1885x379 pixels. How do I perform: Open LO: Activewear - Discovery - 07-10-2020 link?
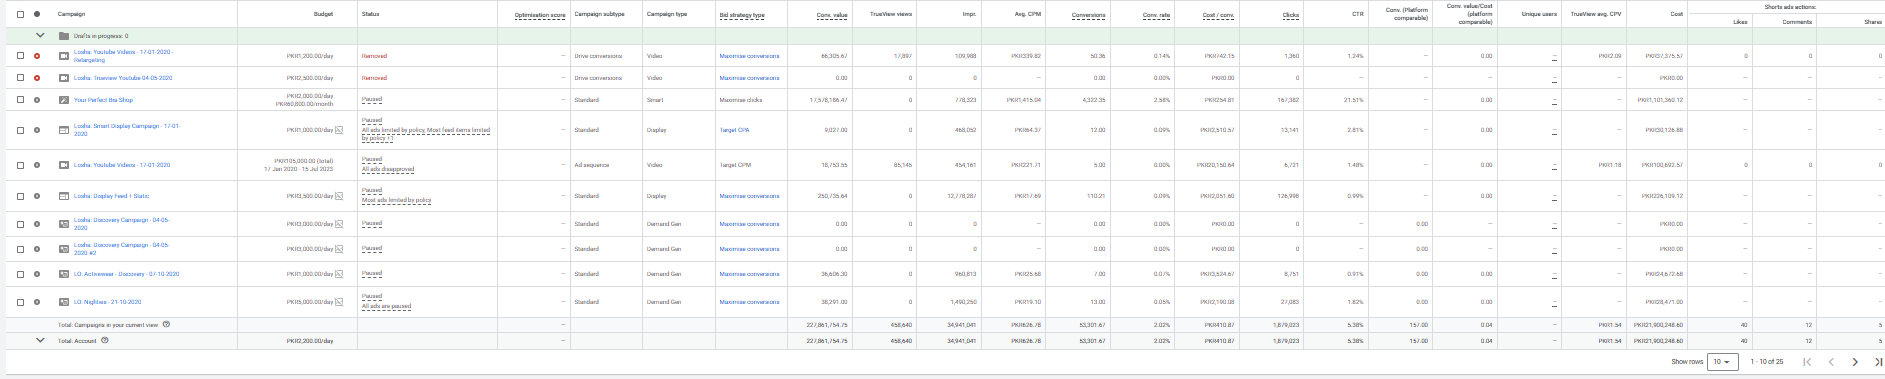tap(126, 274)
